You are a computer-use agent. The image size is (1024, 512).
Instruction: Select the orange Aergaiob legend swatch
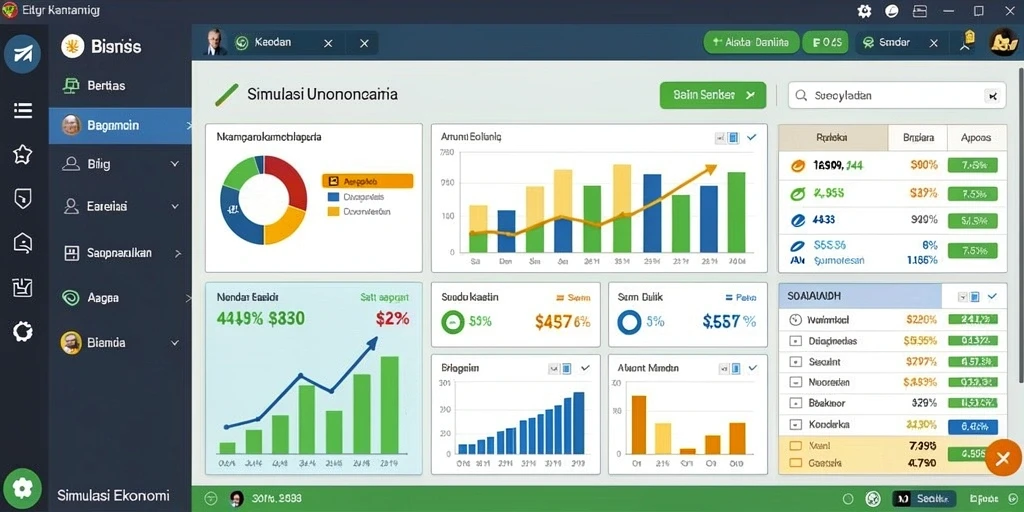click(x=333, y=181)
